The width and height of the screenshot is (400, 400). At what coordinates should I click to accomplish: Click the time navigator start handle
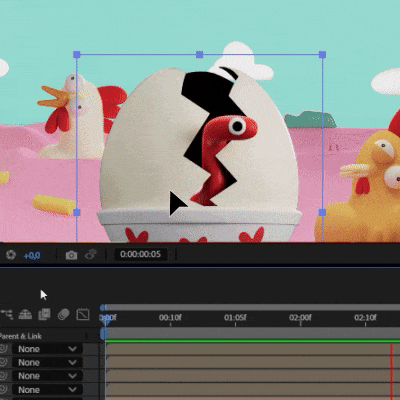click(104, 307)
